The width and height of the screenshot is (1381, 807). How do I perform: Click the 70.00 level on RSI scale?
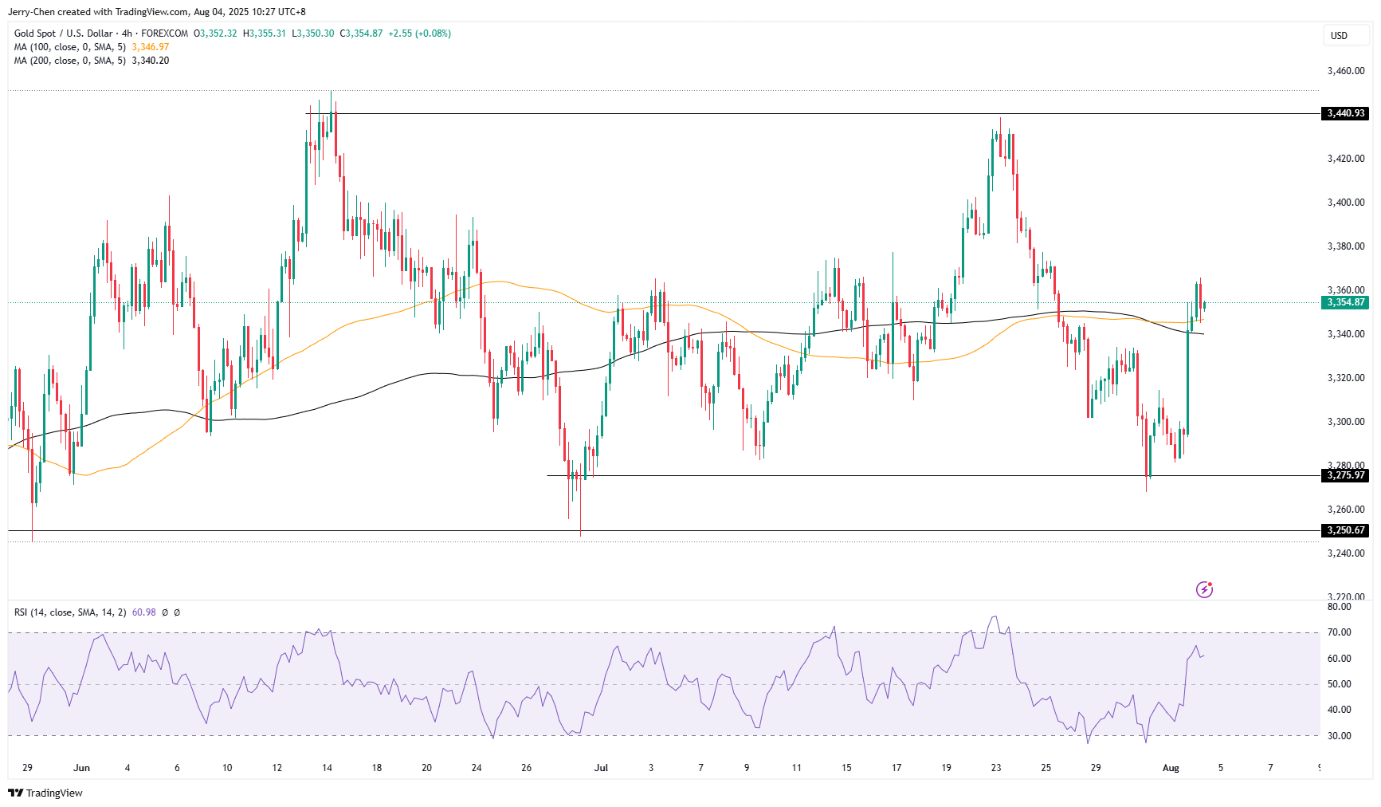coord(1342,632)
